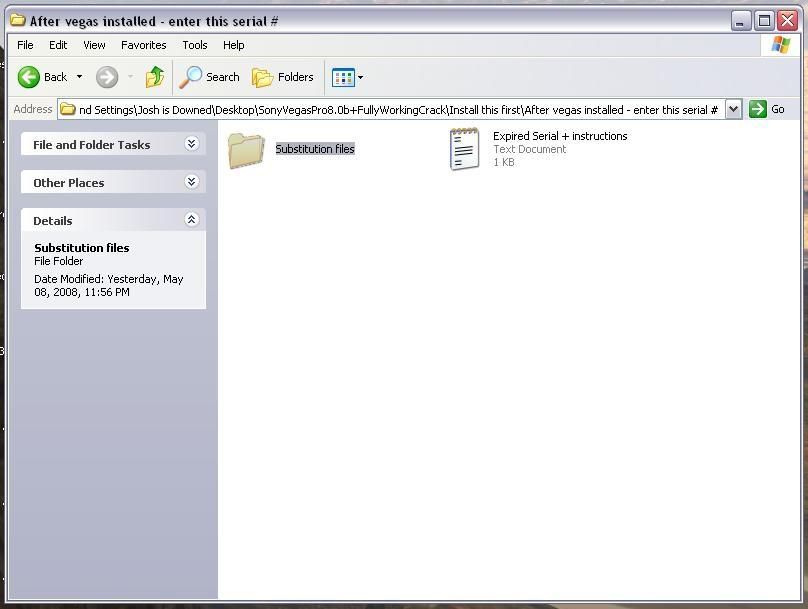This screenshot has height=609, width=808.
Task: Open the Forward history dropdown arrow
Action: click(130, 77)
